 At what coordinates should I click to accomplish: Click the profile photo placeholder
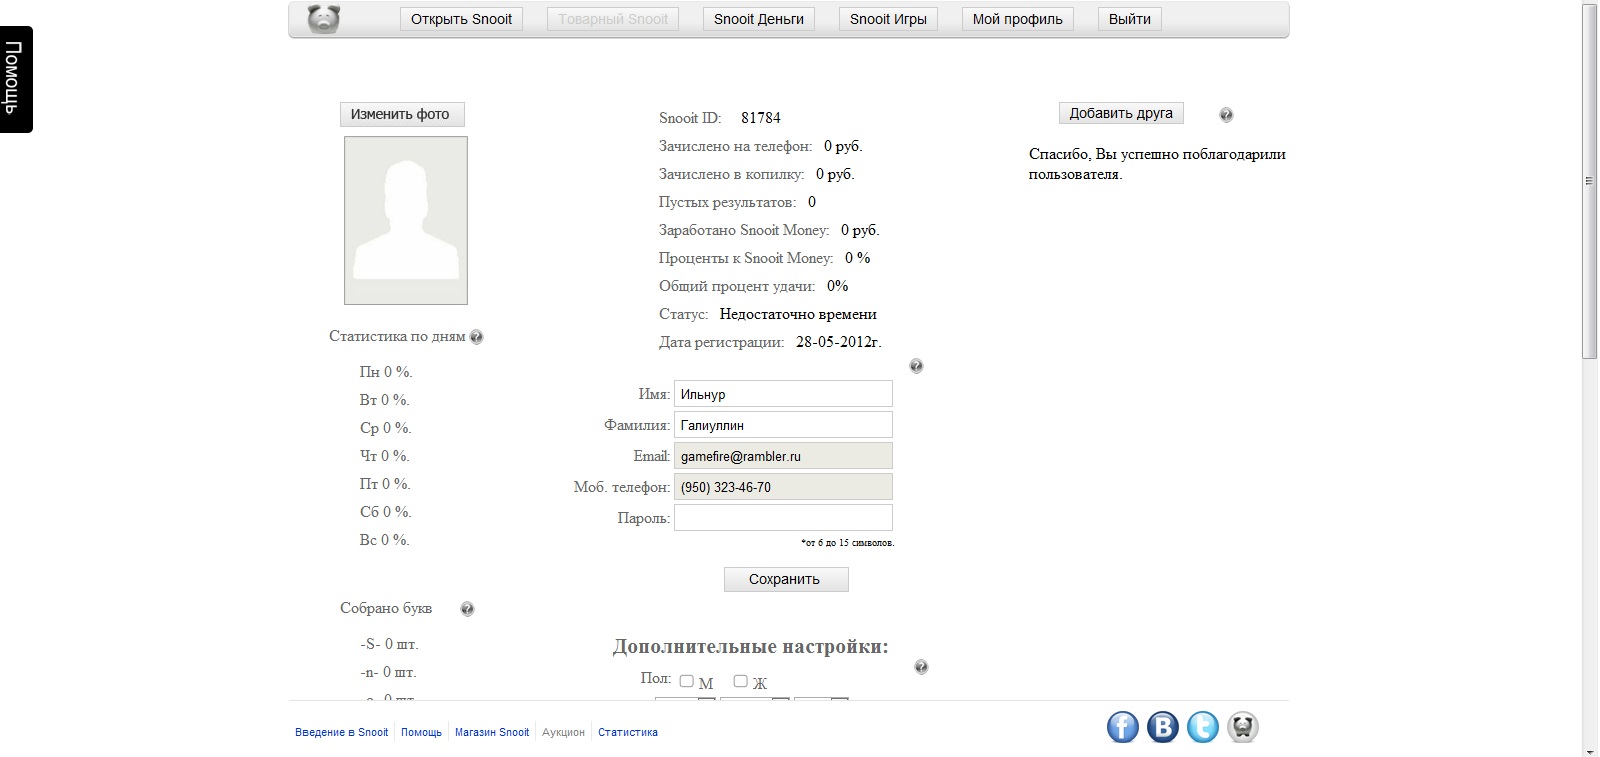pyautogui.click(x=406, y=220)
